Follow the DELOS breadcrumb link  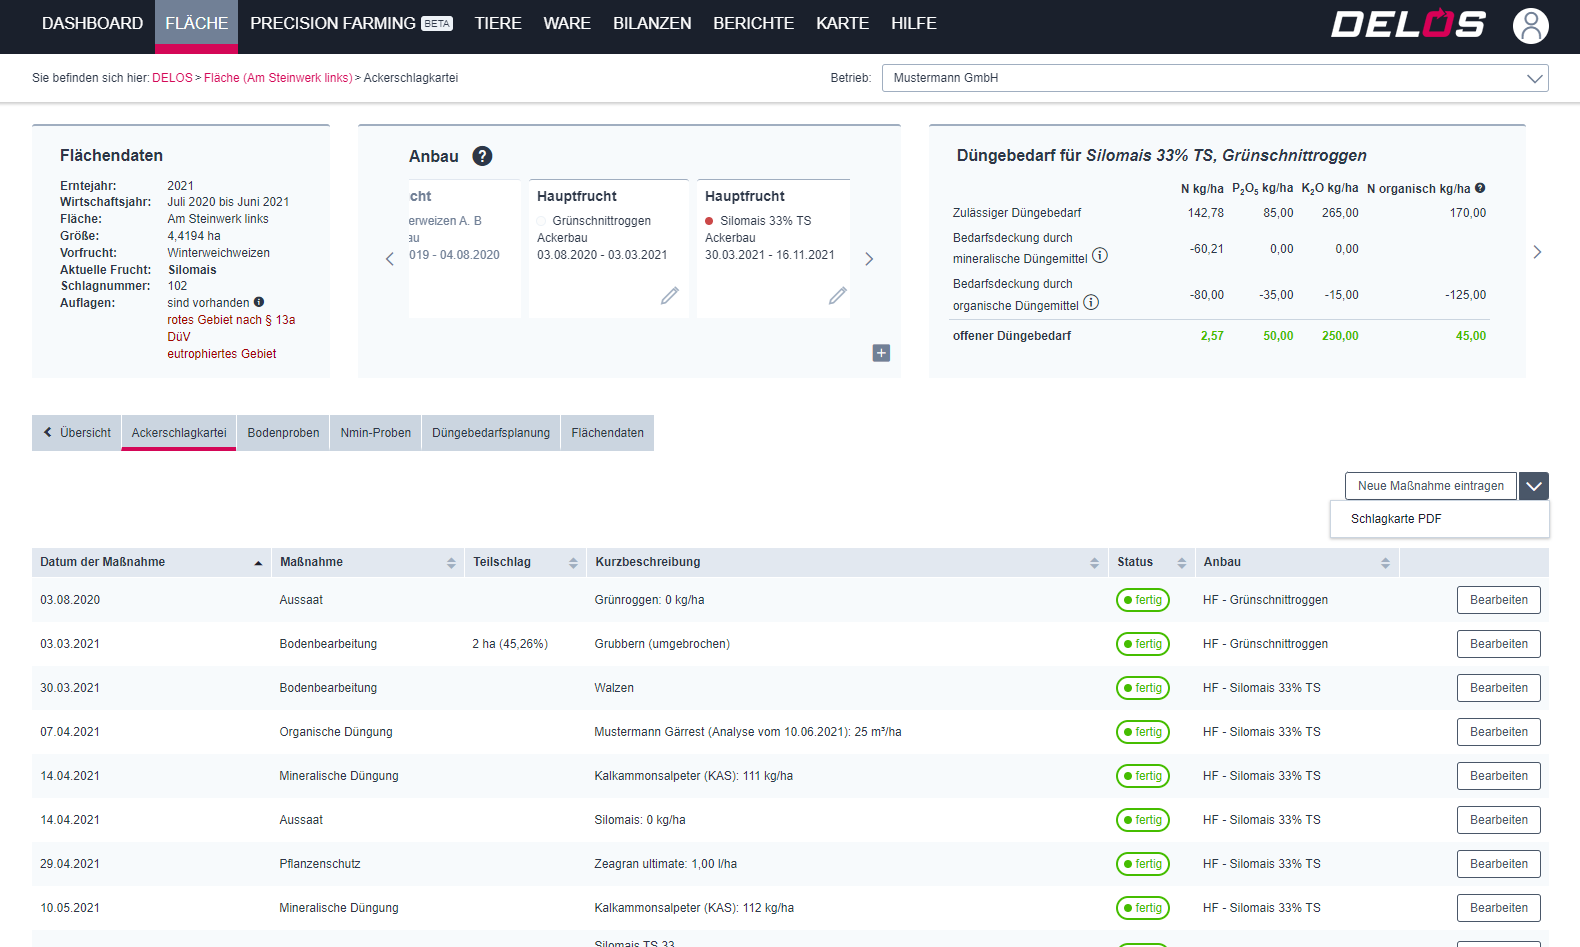[x=172, y=78]
